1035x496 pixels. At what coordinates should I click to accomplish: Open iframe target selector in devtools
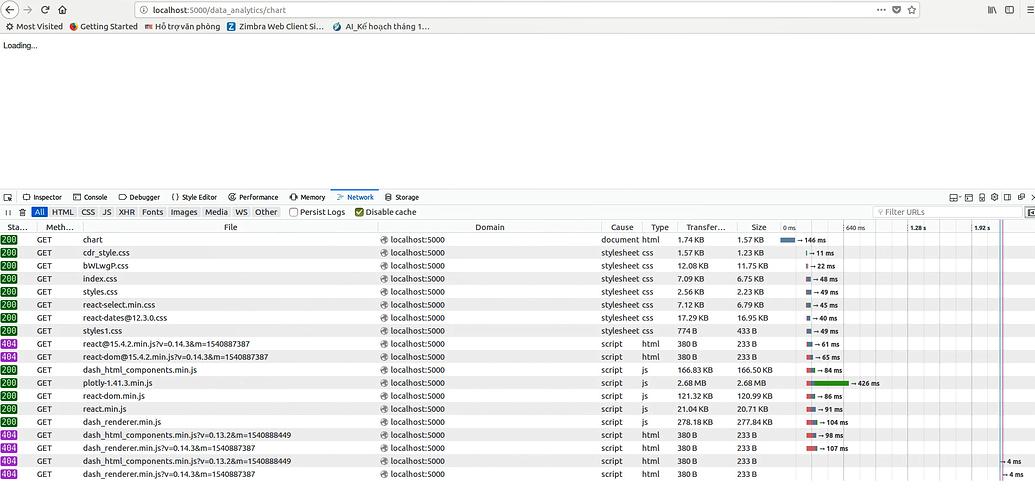pyautogui.click(x=954, y=197)
